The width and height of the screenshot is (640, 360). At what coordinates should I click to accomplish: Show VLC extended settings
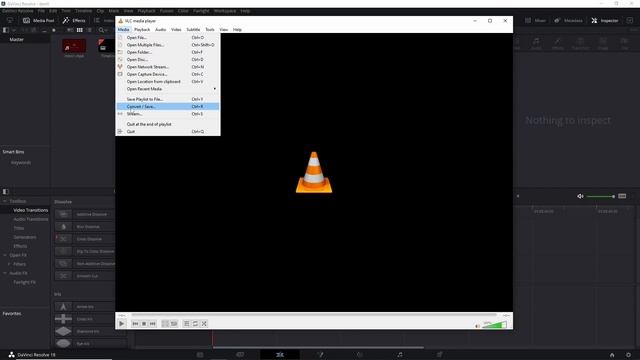[x=174, y=324]
